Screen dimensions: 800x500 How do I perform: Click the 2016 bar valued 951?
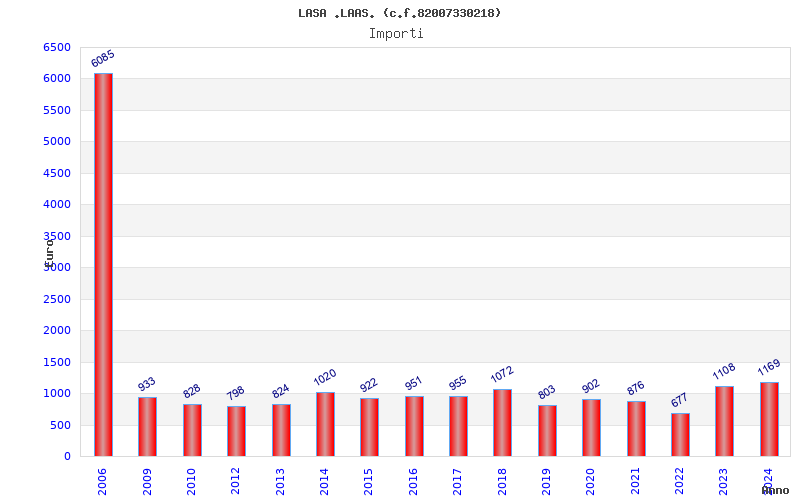(414, 426)
